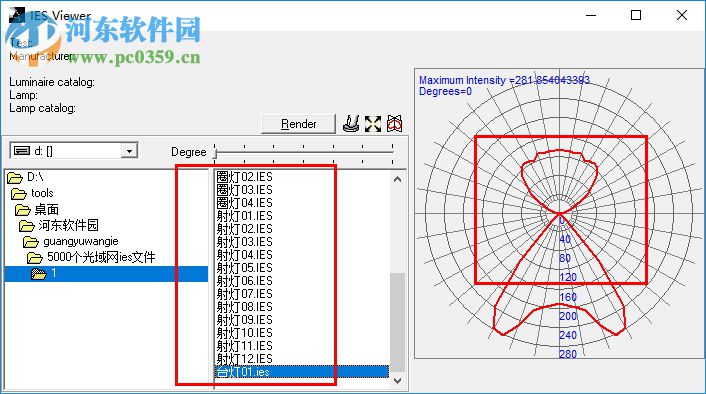Maximize the IES Viewer window
This screenshot has width=706, height=394.
coord(636,15)
